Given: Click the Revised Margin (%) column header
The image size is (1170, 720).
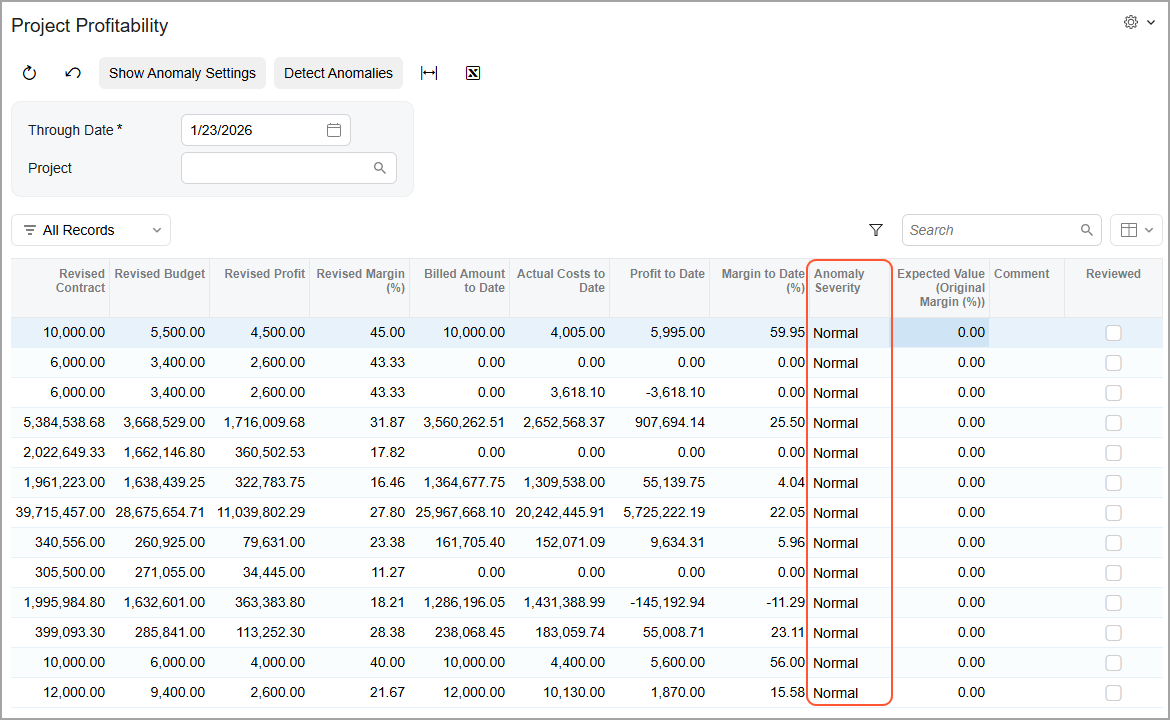Looking at the screenshot, I should (360, 288).
